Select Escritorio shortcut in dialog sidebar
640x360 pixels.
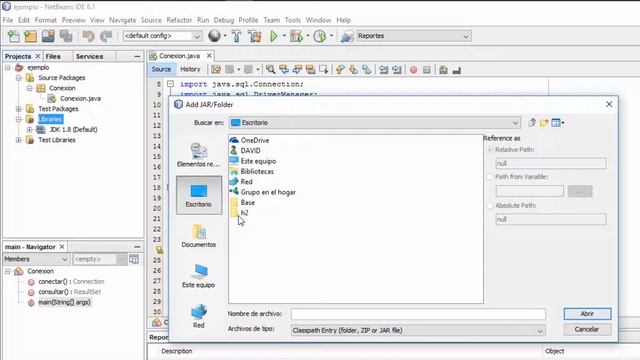tap(199, 195)
